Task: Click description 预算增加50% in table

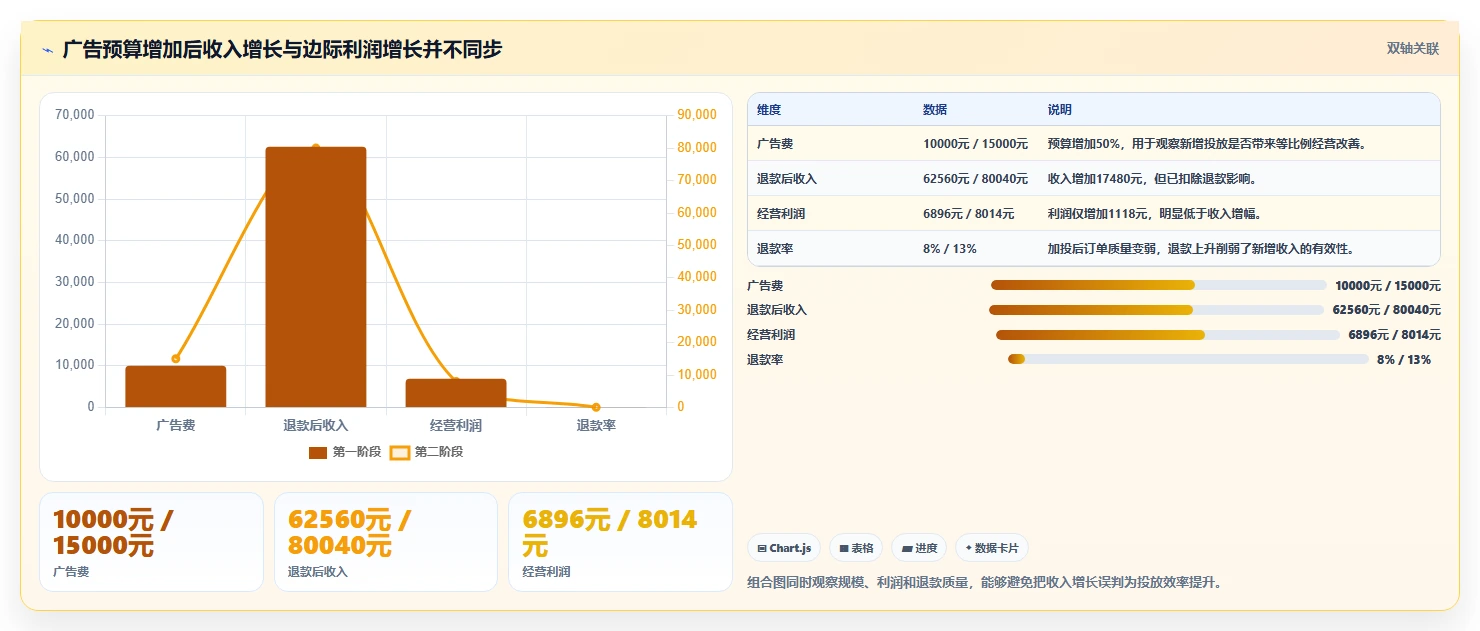Action: [x=1207, y=144]
